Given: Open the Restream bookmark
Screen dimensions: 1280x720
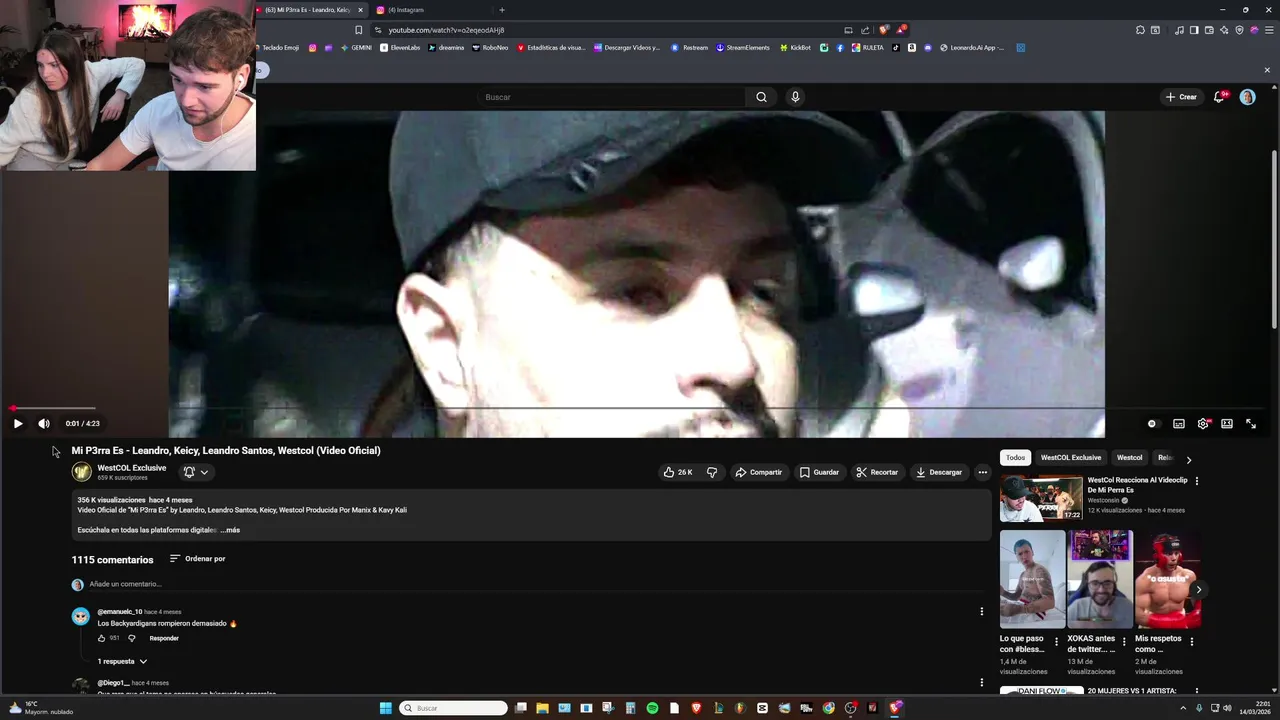Looking at the screenshot, I should 690,48.
